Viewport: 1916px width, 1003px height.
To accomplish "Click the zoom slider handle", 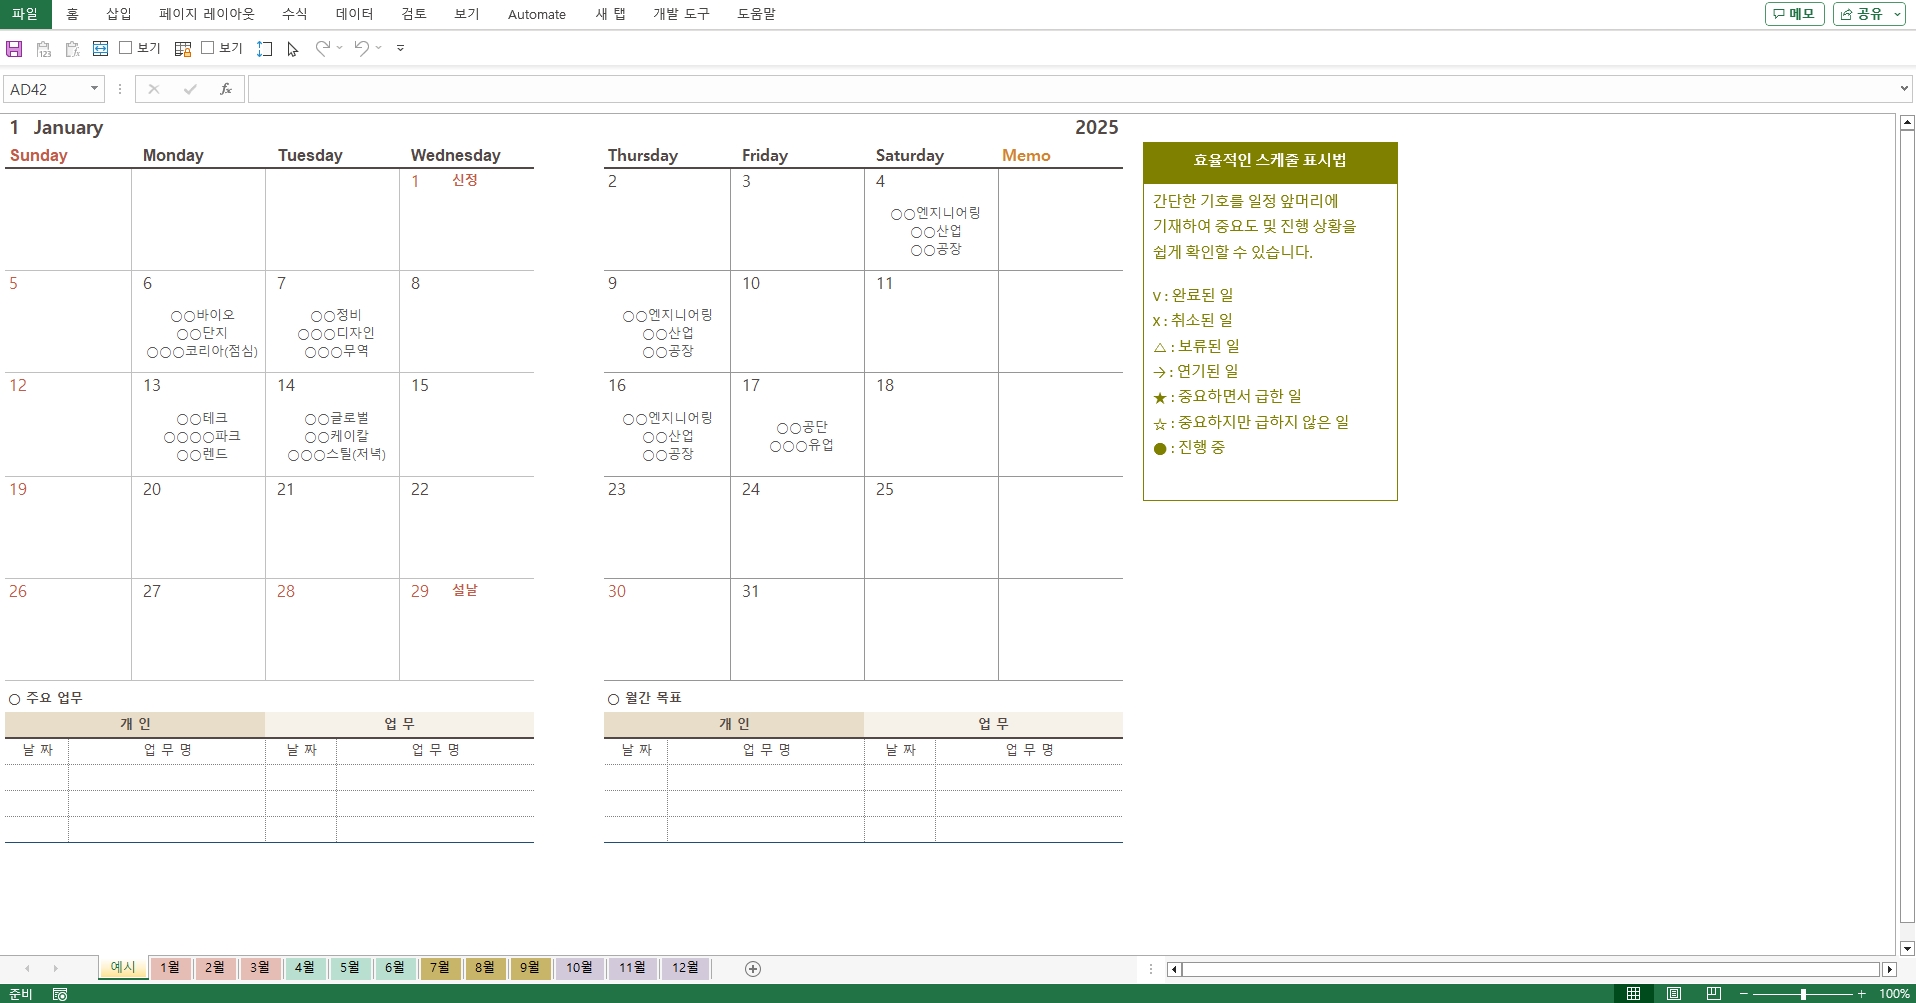I will (x=1803, y=994).
